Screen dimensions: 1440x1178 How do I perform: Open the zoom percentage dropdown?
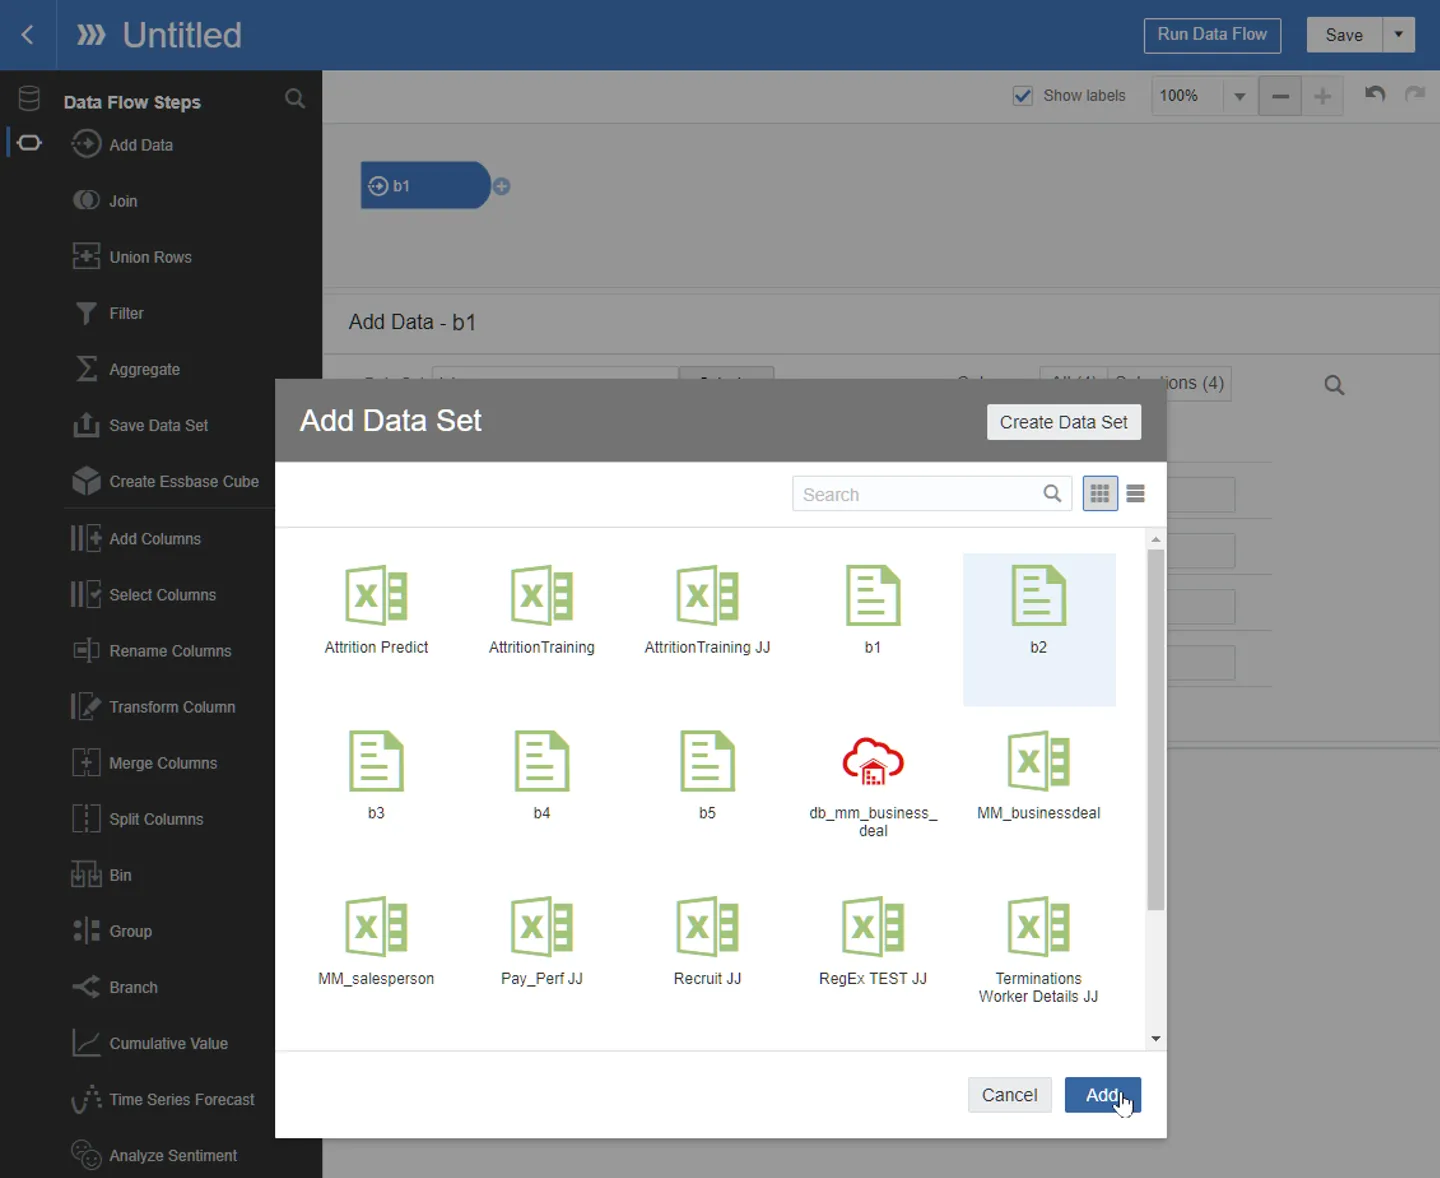[1240, 96]
